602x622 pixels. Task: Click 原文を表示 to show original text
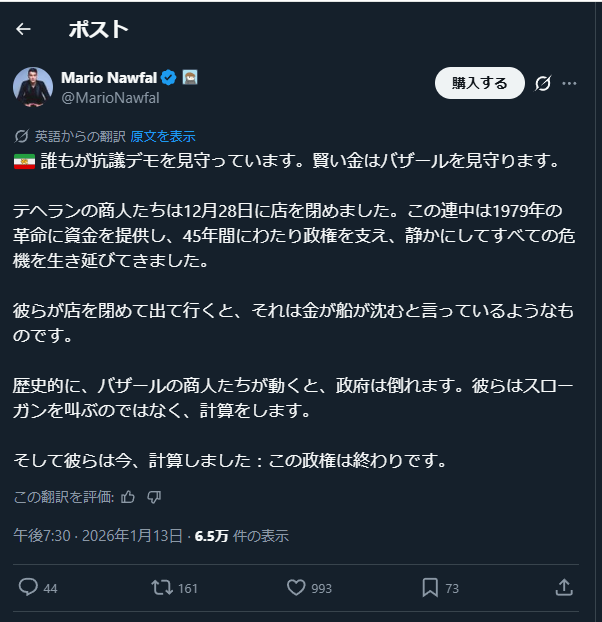pos(163,136)
